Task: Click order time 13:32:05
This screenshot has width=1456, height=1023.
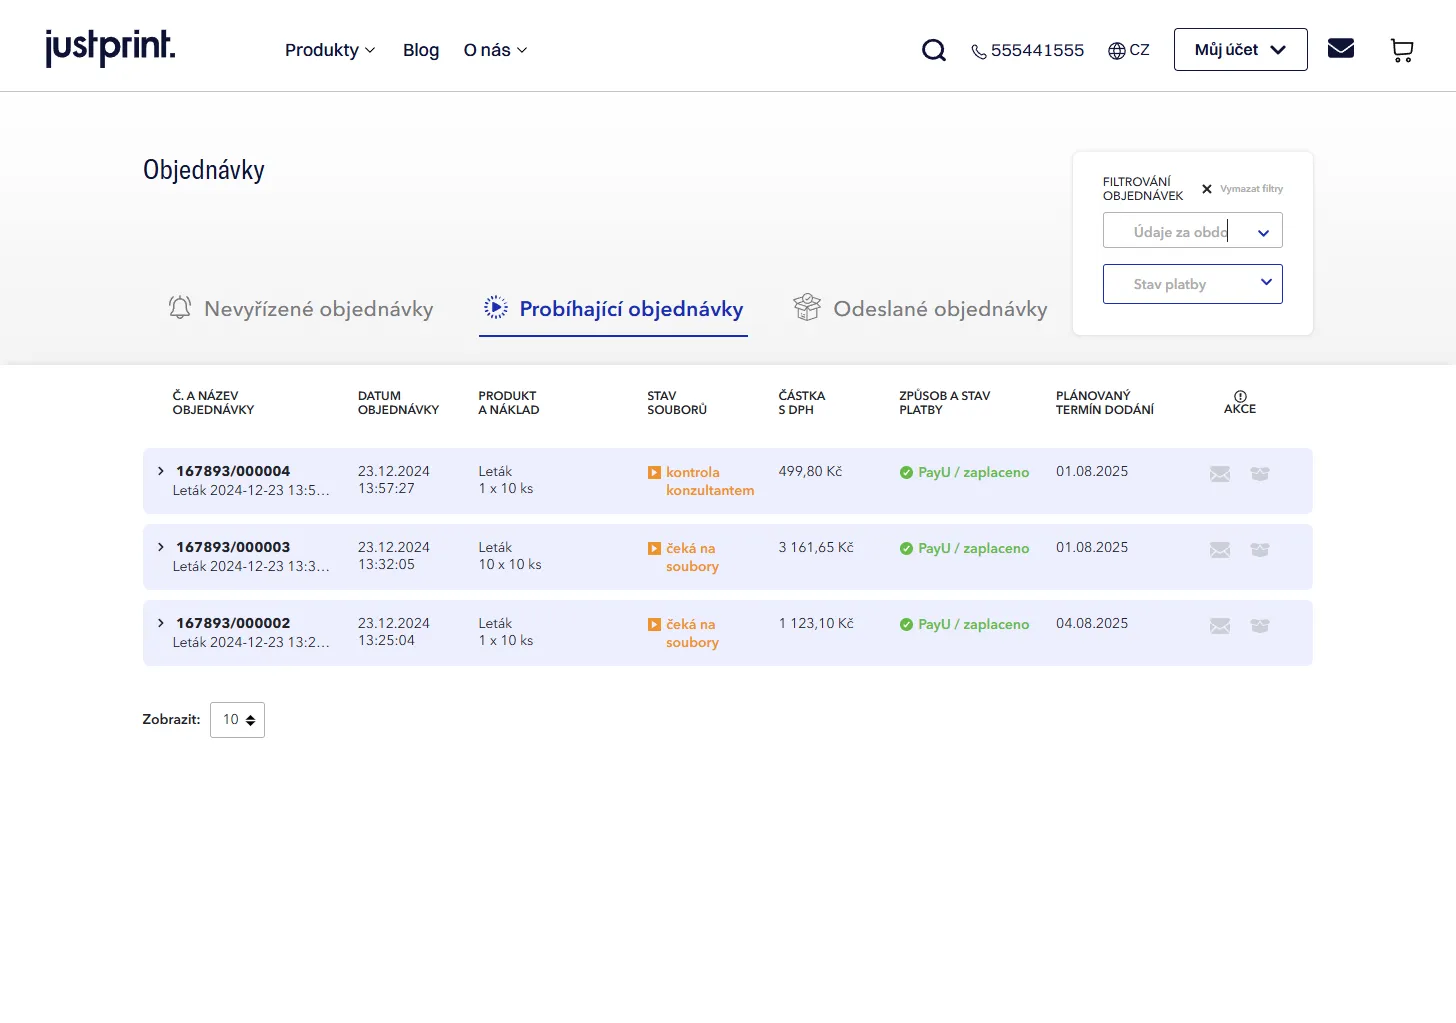Action: click(386, 564)
